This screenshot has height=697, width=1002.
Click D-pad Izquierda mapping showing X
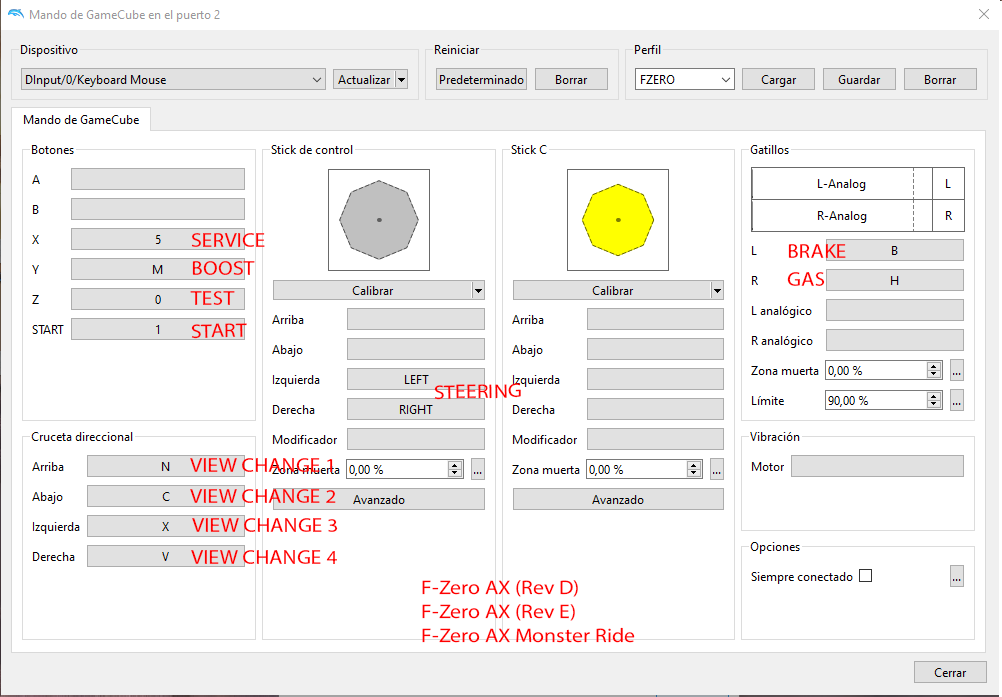pos(166,526)
